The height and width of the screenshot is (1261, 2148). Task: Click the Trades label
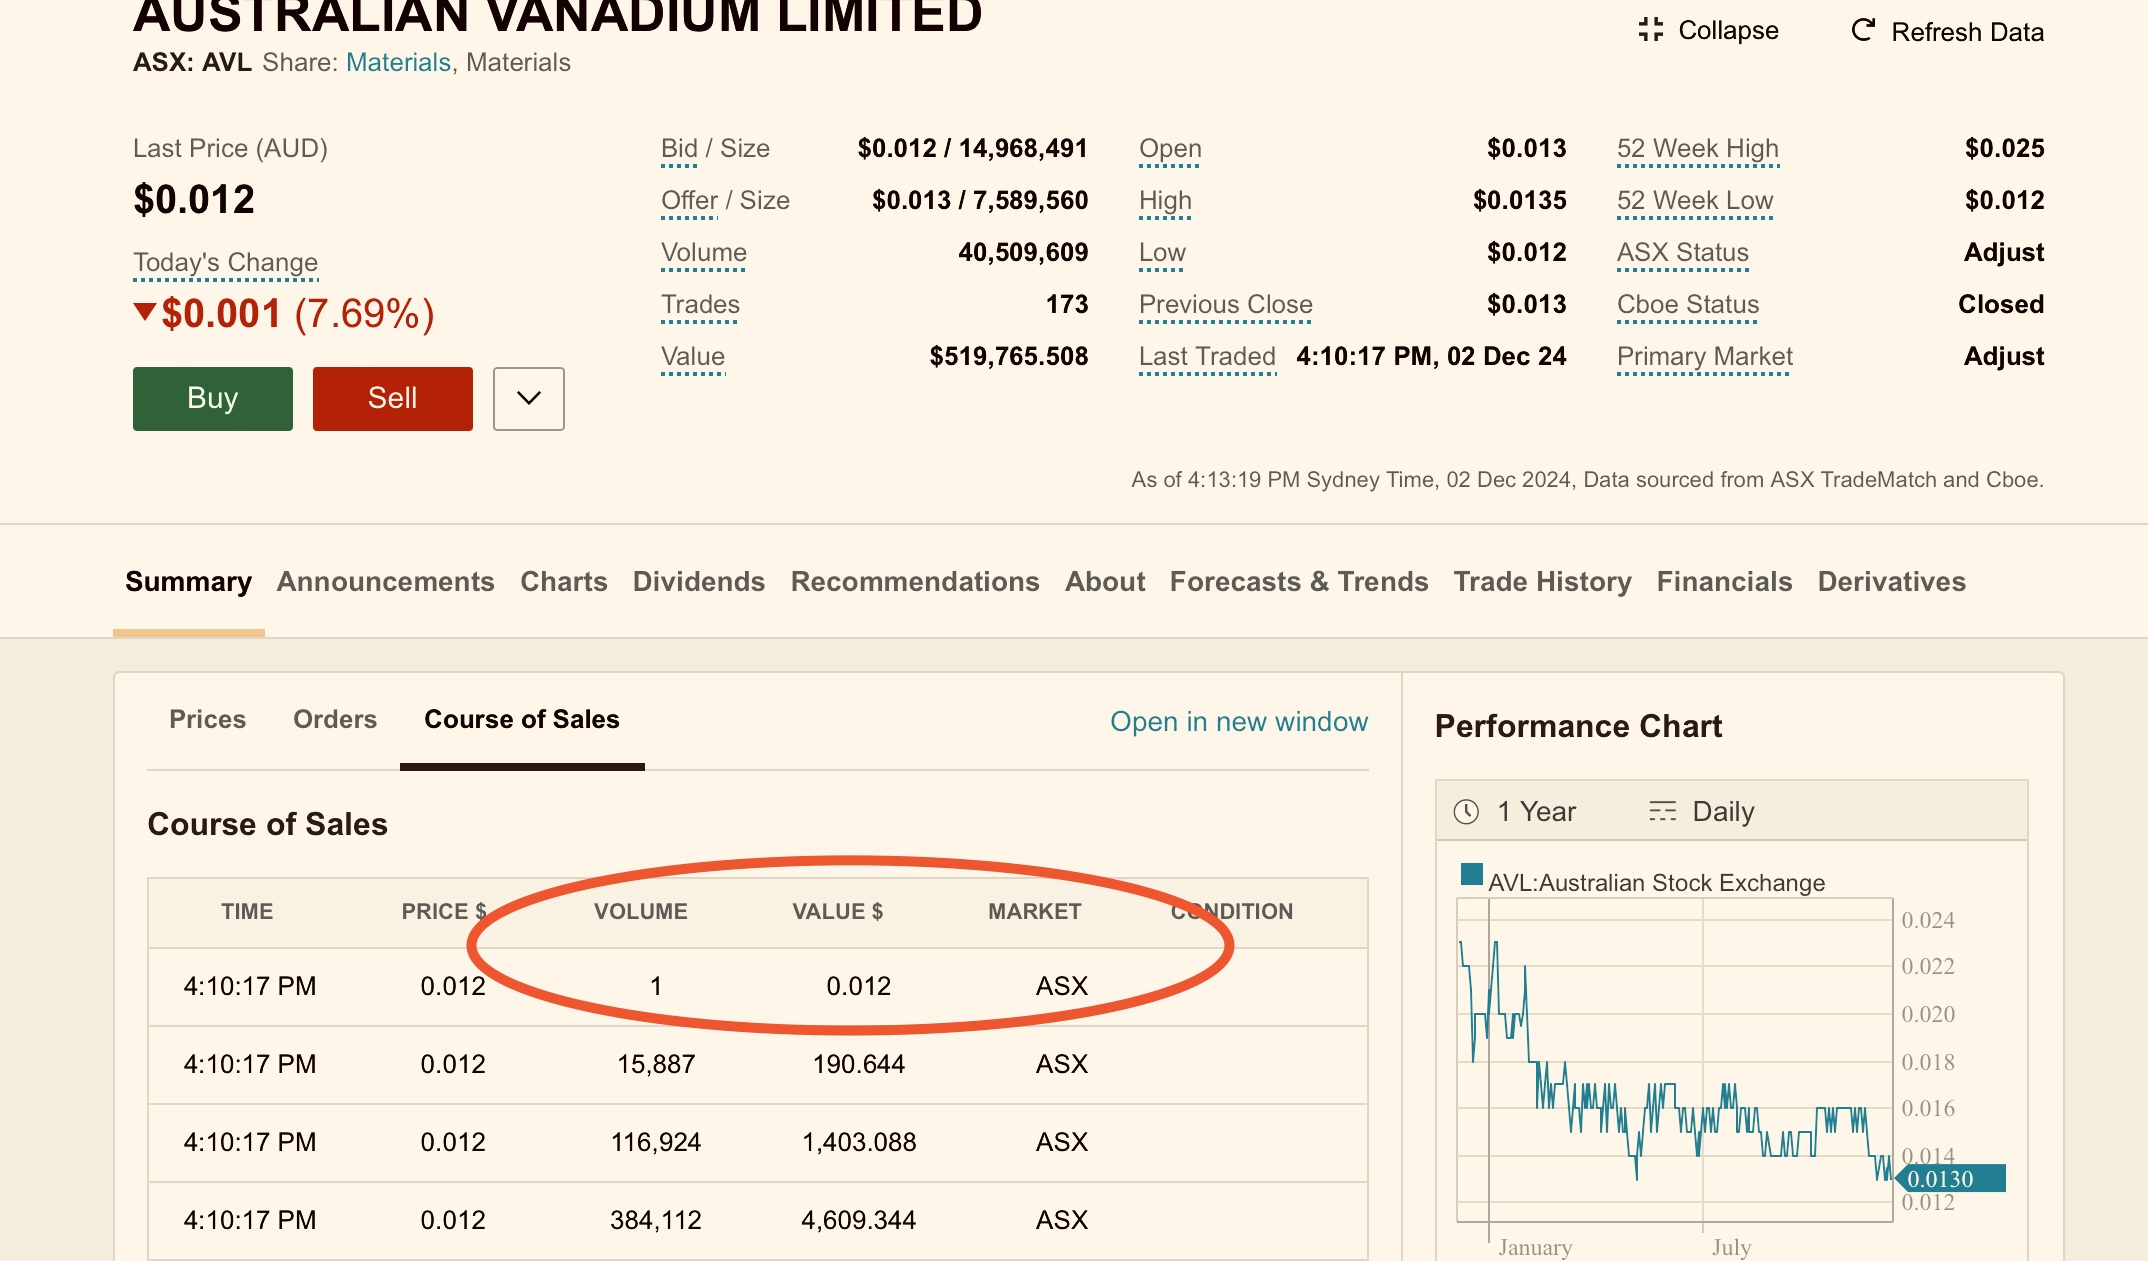point(700,305)
